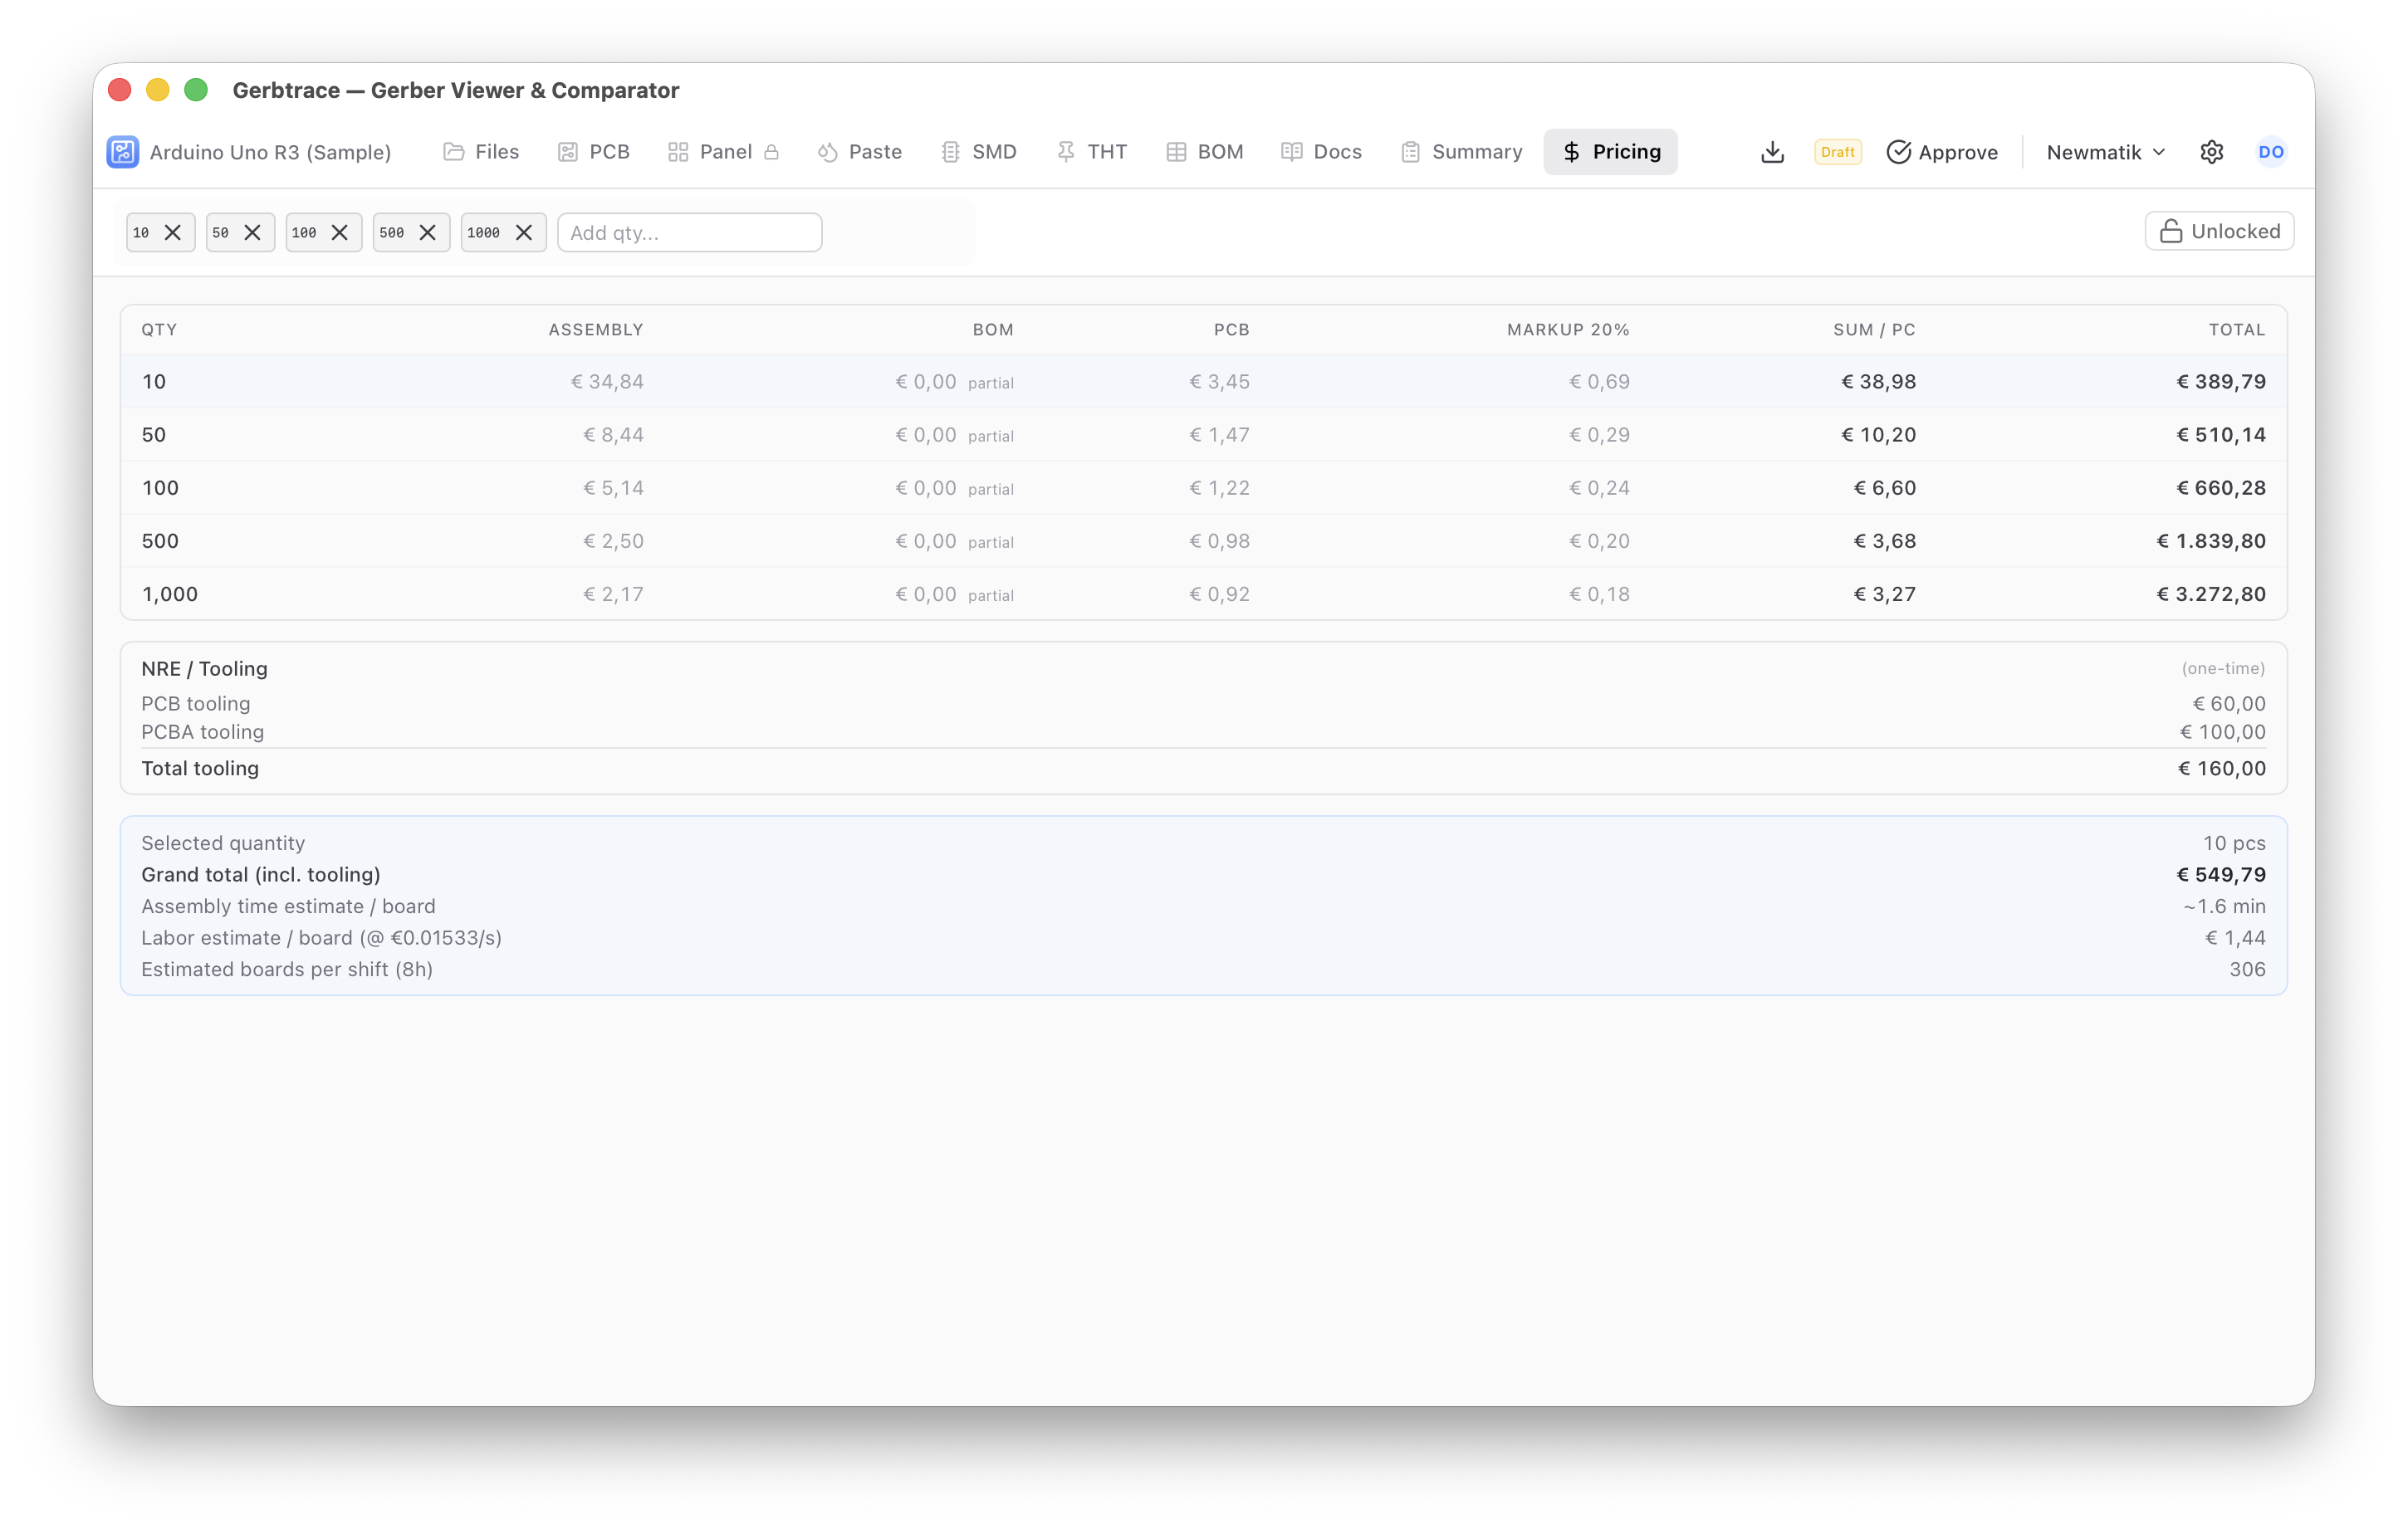Expand the Newmatik dropdown
Viewport: 2408px width, 1529px height.
tap(2106, 152)
